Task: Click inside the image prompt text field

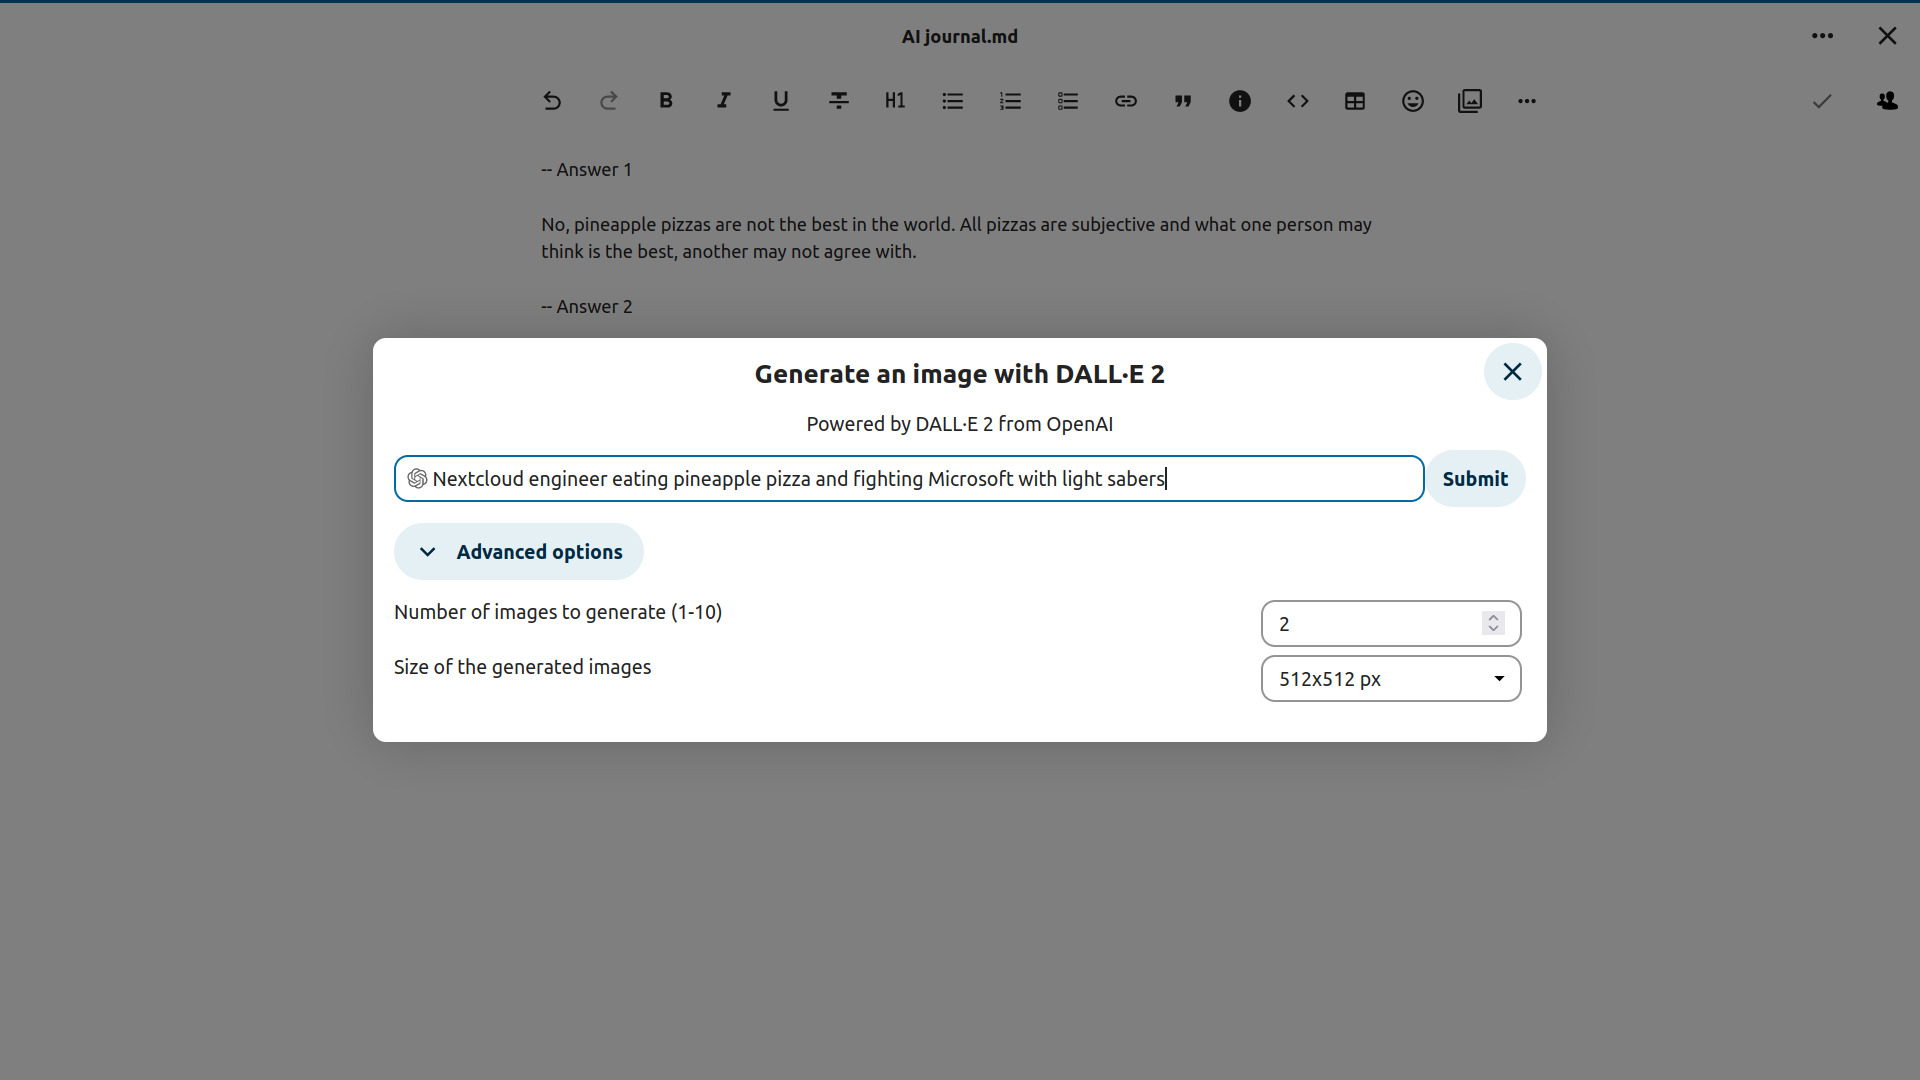Action: [909, 479]
